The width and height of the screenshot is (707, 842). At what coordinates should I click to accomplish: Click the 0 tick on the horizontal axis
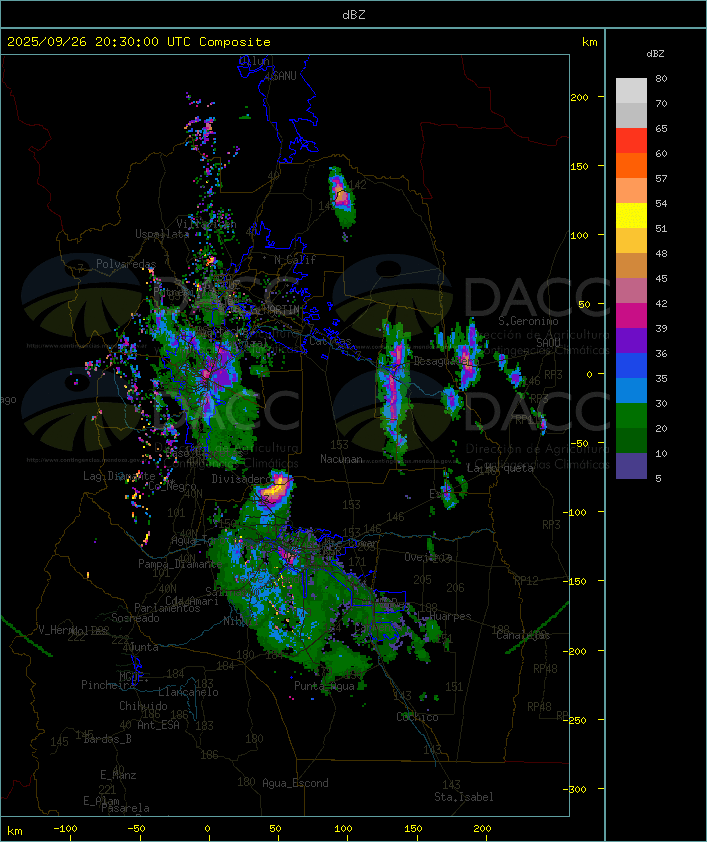pos(208,829)
